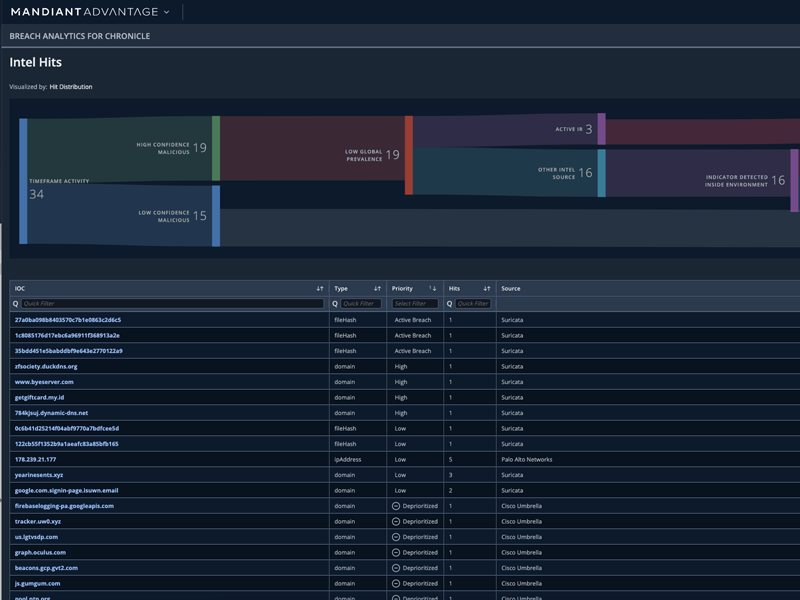Select the teal Other Intel Source node

coord(602,173)
